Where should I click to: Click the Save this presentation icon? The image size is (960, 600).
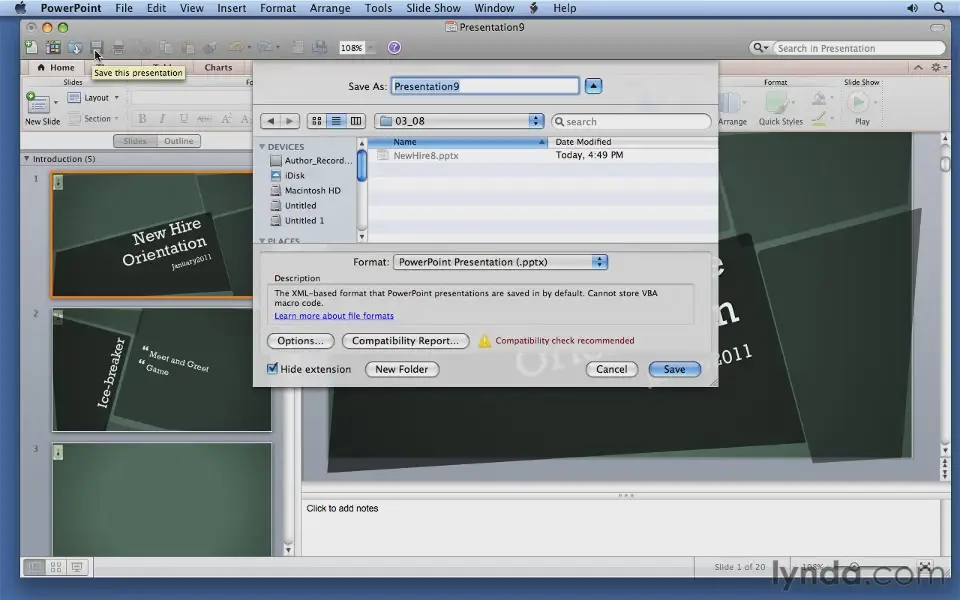(97, 47)
